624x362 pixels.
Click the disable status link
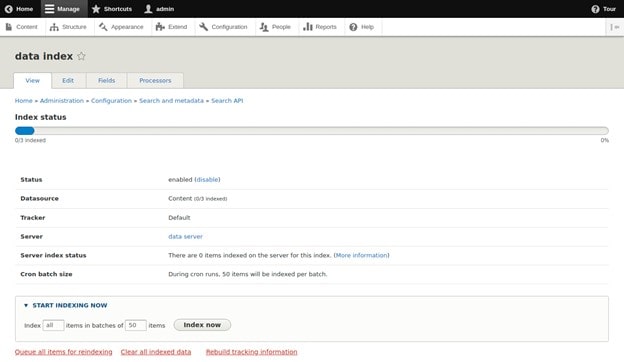pos(207,180)
